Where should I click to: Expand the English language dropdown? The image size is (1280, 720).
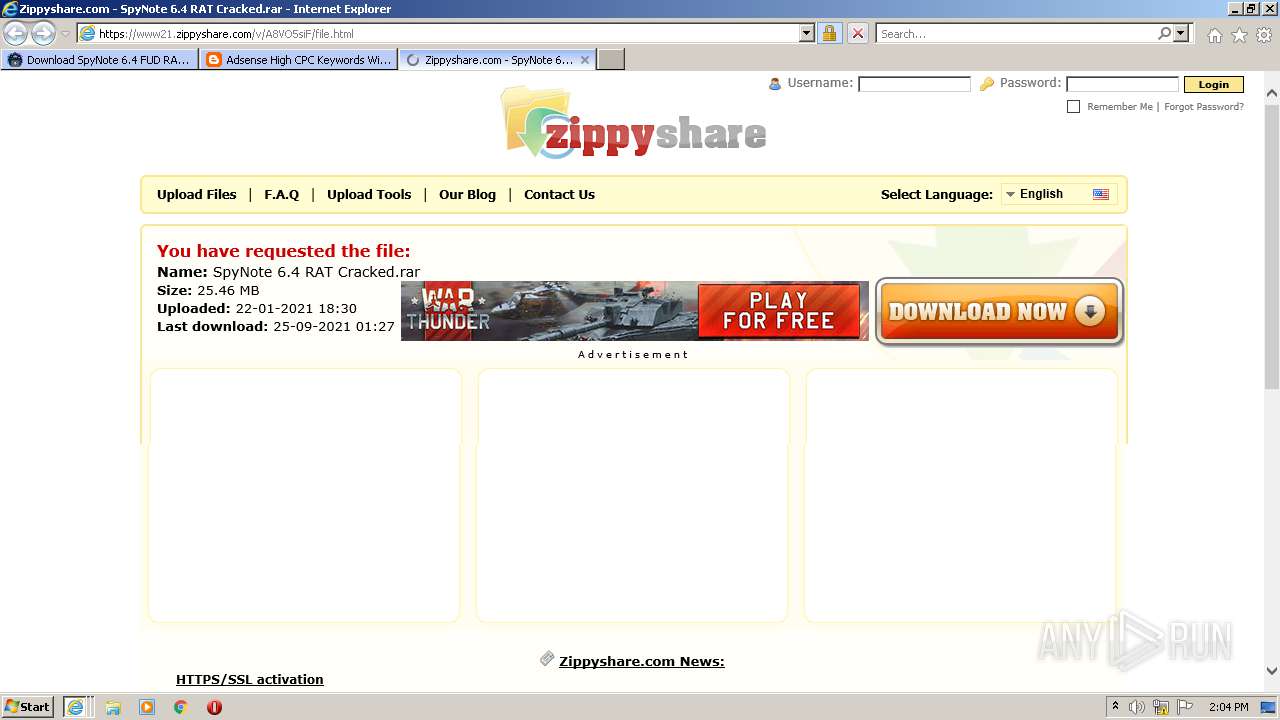pos(1058,194)
